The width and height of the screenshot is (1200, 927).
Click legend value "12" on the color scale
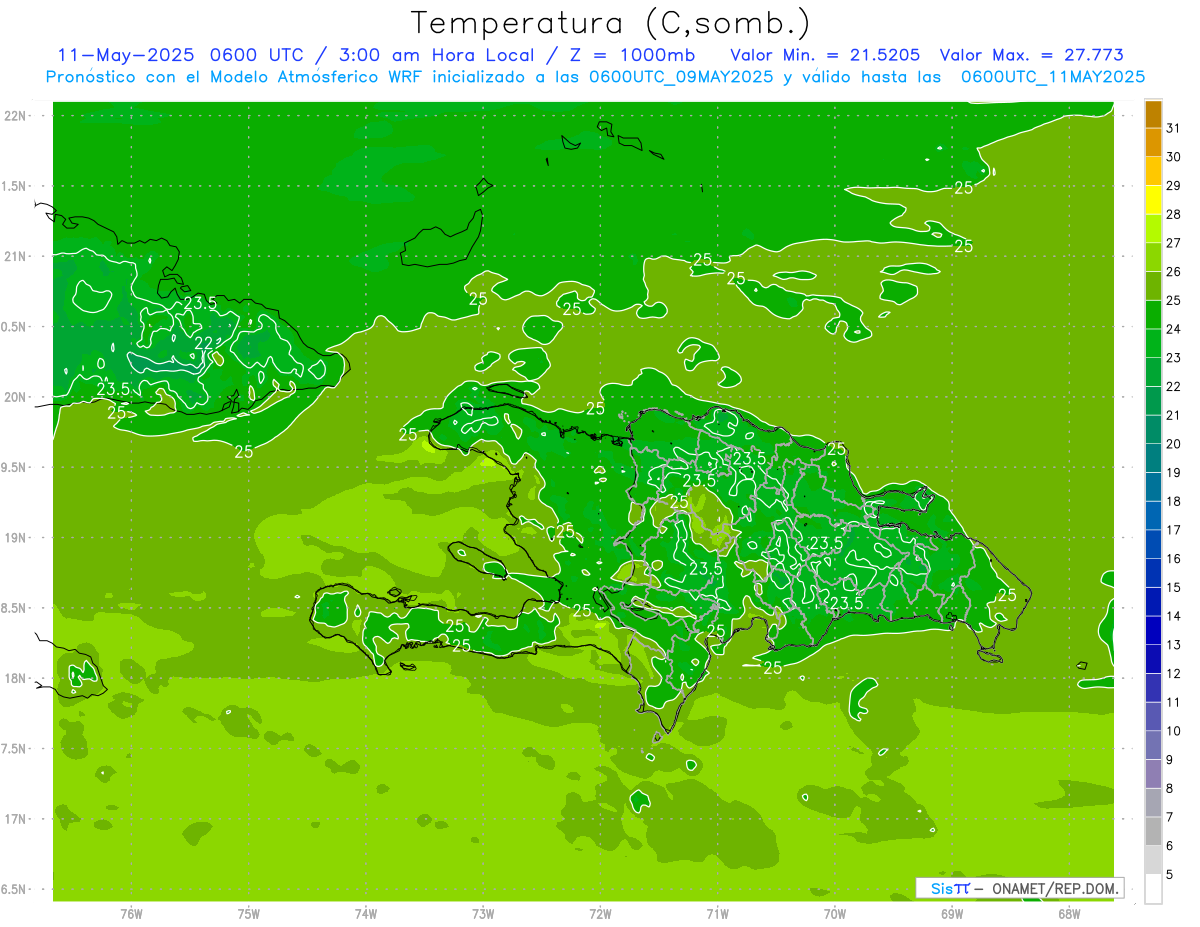[1174, 674]
